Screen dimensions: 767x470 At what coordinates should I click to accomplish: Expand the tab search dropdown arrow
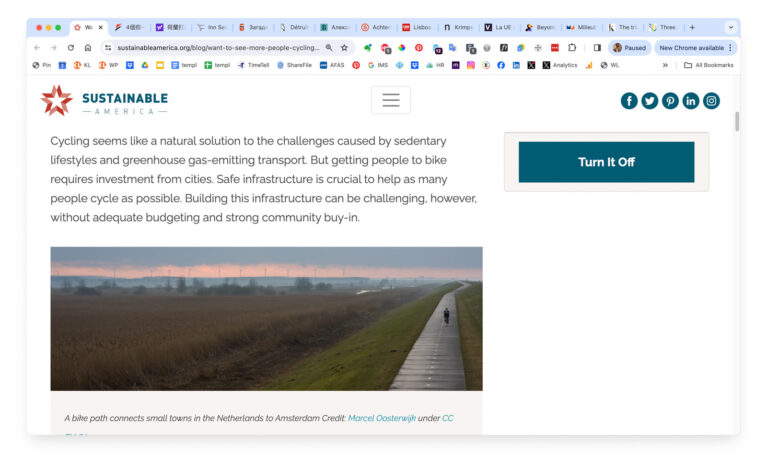730,27
